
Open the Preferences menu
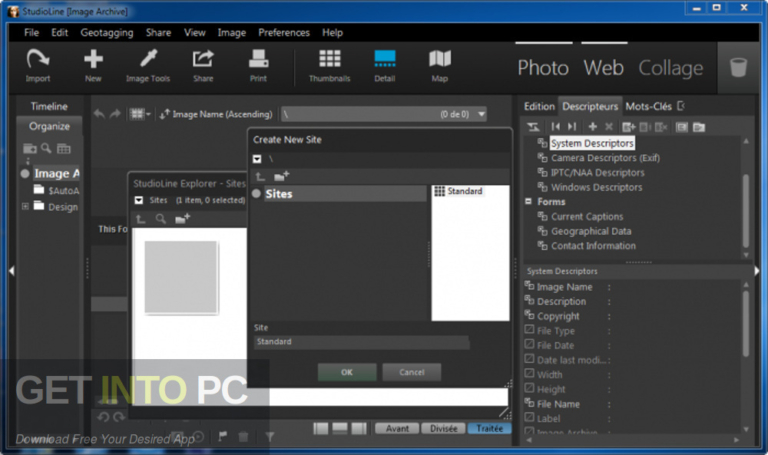pos(284,32)
